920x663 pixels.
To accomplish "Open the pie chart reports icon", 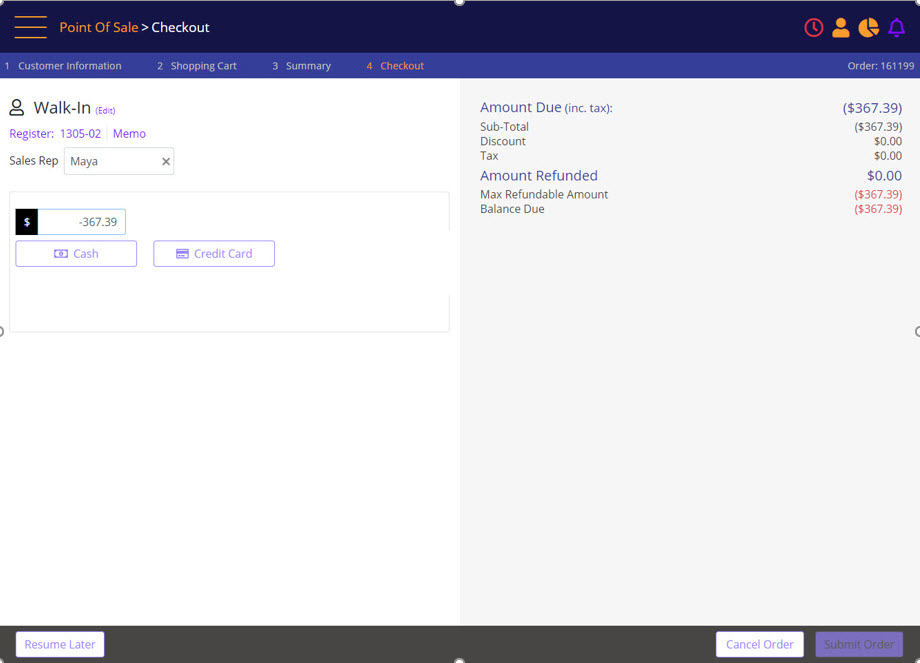I will coord(868,28).
